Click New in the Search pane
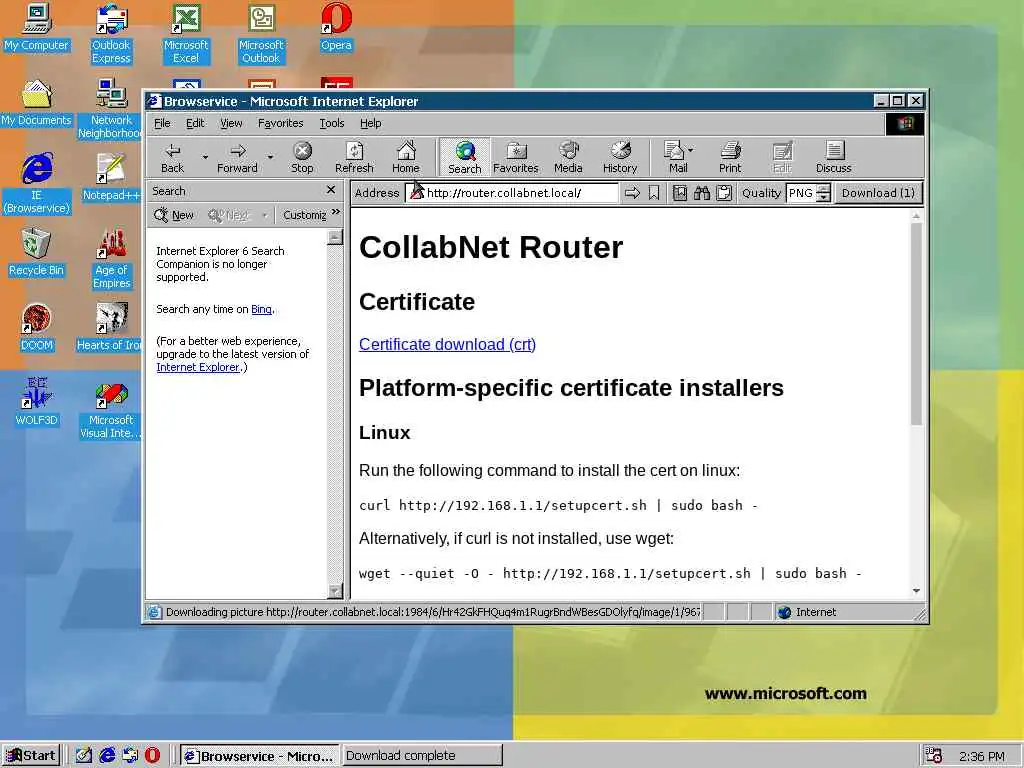Viewport: 1024px width, 768px height. point(174,215)
